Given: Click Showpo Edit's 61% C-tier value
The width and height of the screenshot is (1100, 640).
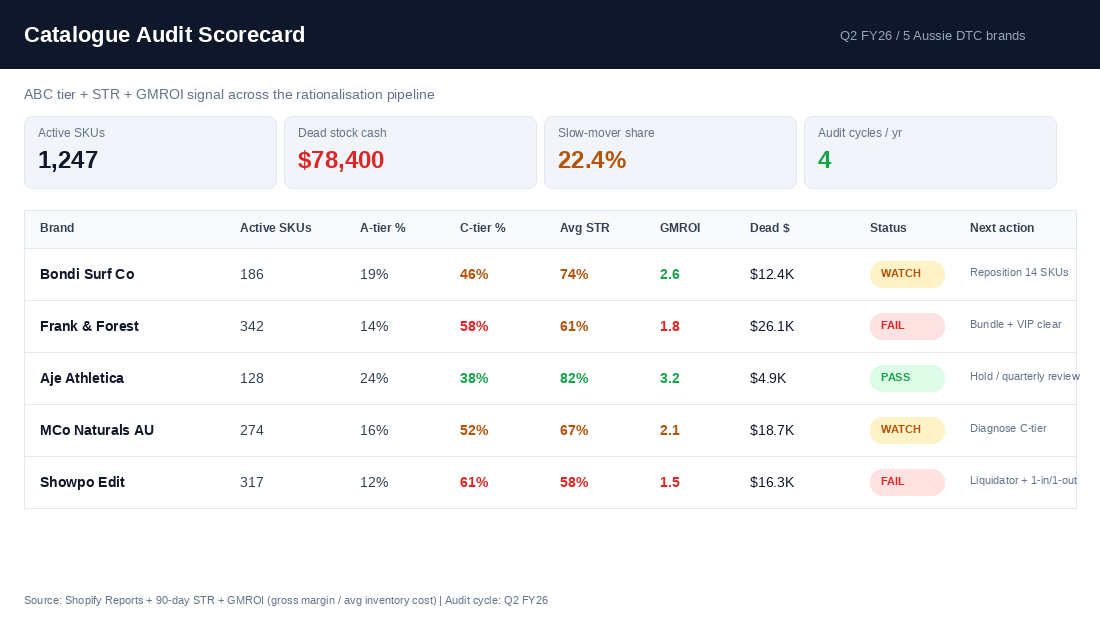Looking at the screenshot, I should pyautogui.click(x=474, y=482).
